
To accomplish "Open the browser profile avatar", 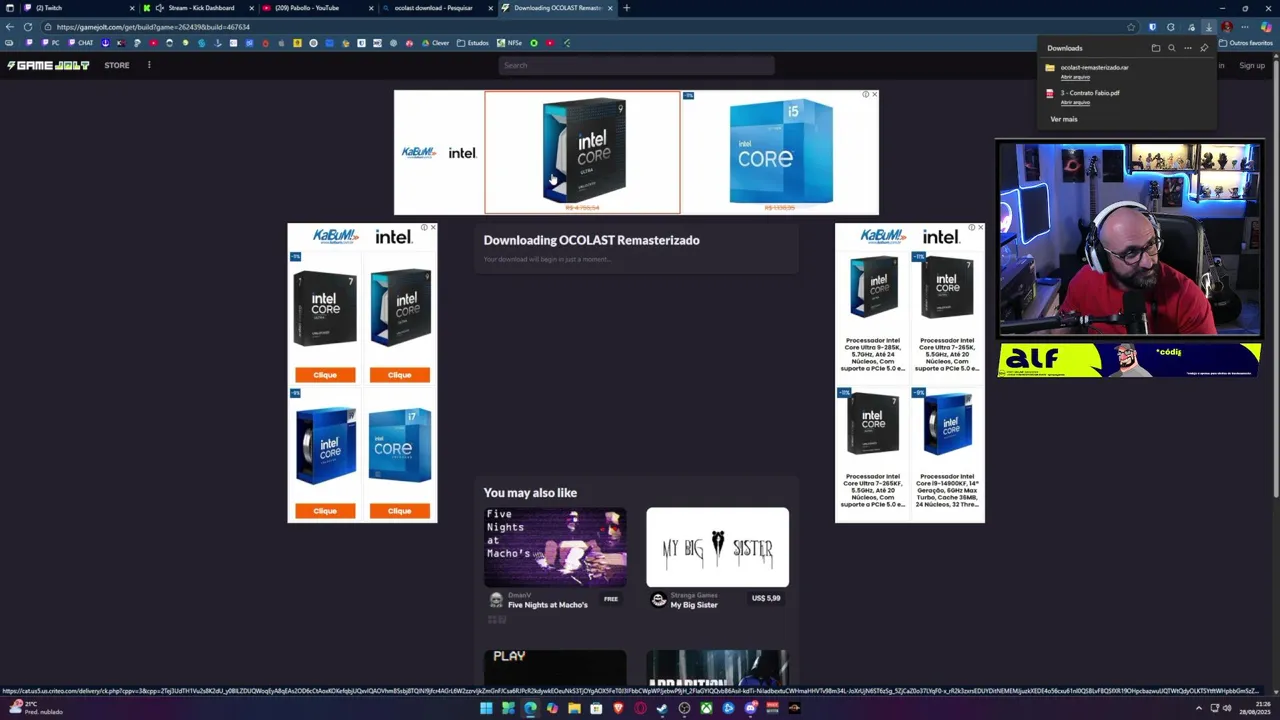I will point(1227,27).
